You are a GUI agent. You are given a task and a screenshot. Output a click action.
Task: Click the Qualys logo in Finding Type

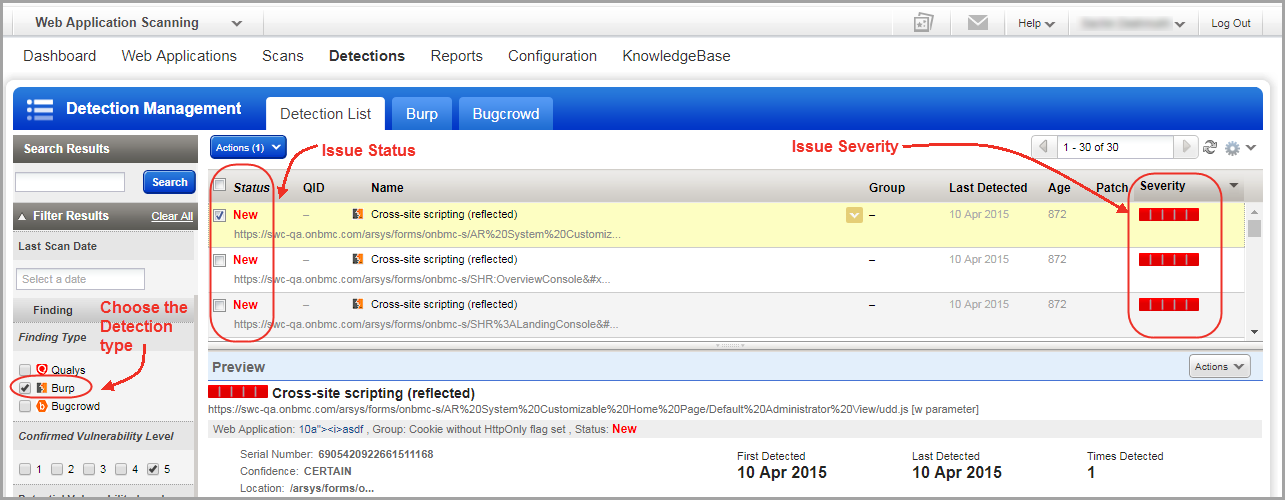tap(42, 370)
